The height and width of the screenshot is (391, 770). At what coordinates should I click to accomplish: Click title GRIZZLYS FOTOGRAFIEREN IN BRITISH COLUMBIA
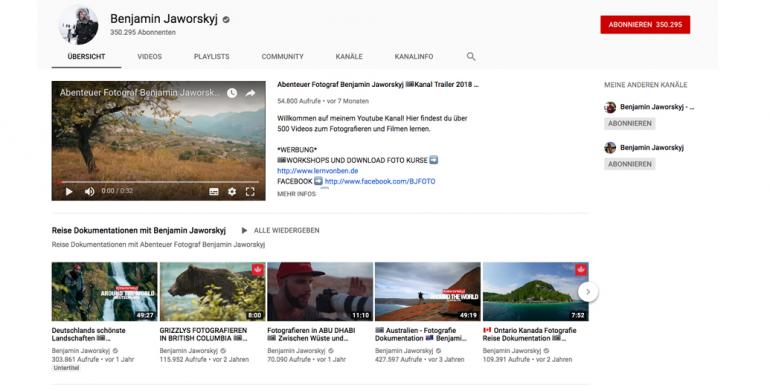click(x=203, y=335)
